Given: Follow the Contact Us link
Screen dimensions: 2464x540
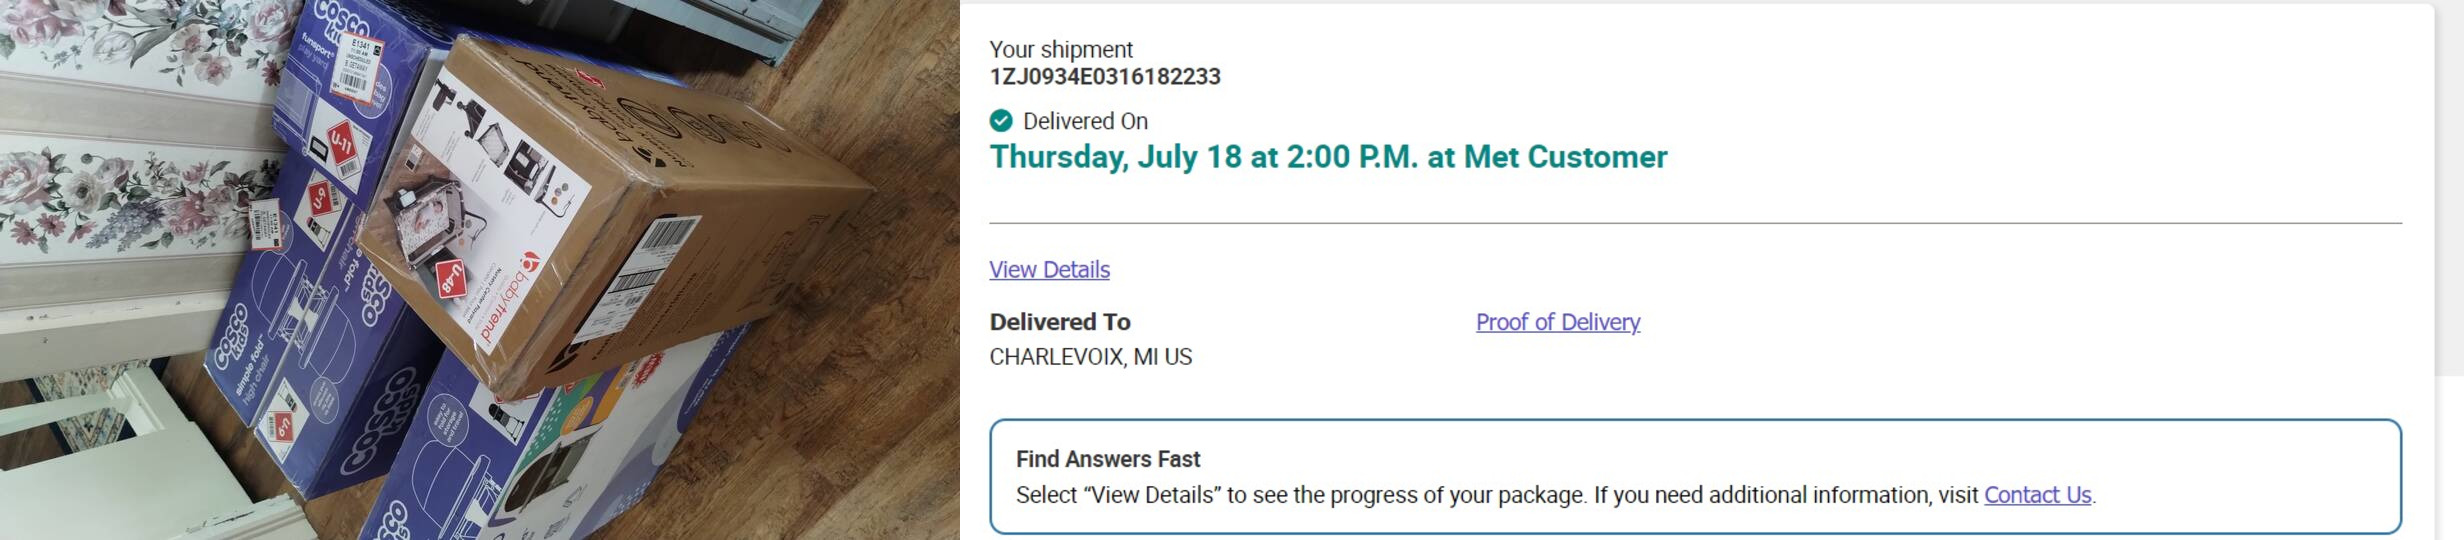Looking at the screenshot, I should (x=2037, y=495).
